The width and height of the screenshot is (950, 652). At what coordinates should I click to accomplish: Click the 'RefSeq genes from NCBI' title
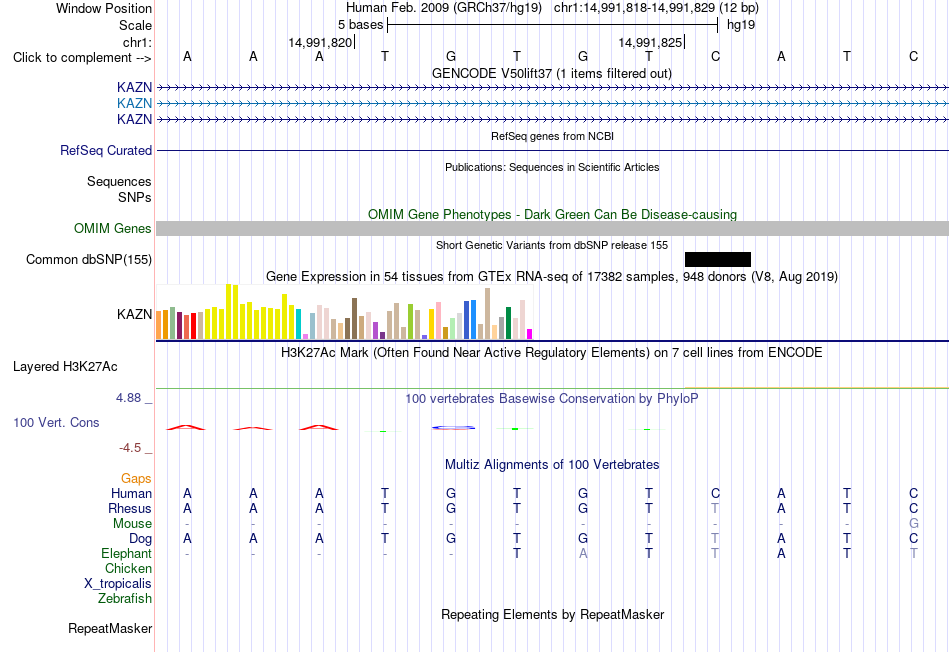(x=552, y=136)
